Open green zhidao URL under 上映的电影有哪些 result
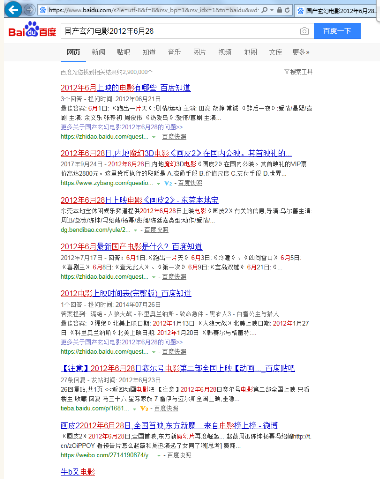The height and width of the screenshot is (479, 380). click(104, 136)
